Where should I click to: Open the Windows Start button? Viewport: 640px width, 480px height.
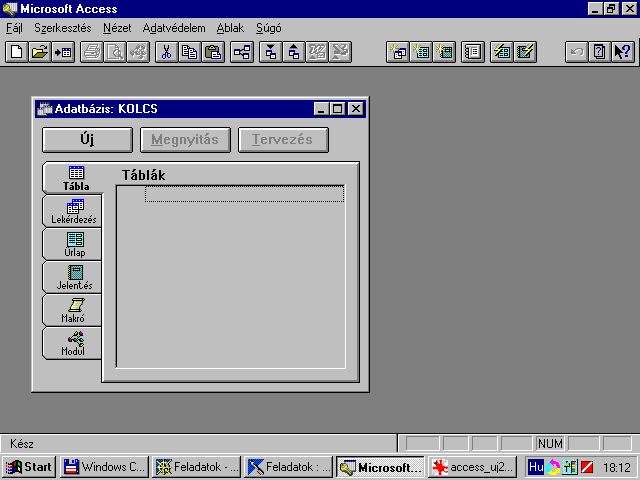[x=29, y=467]
